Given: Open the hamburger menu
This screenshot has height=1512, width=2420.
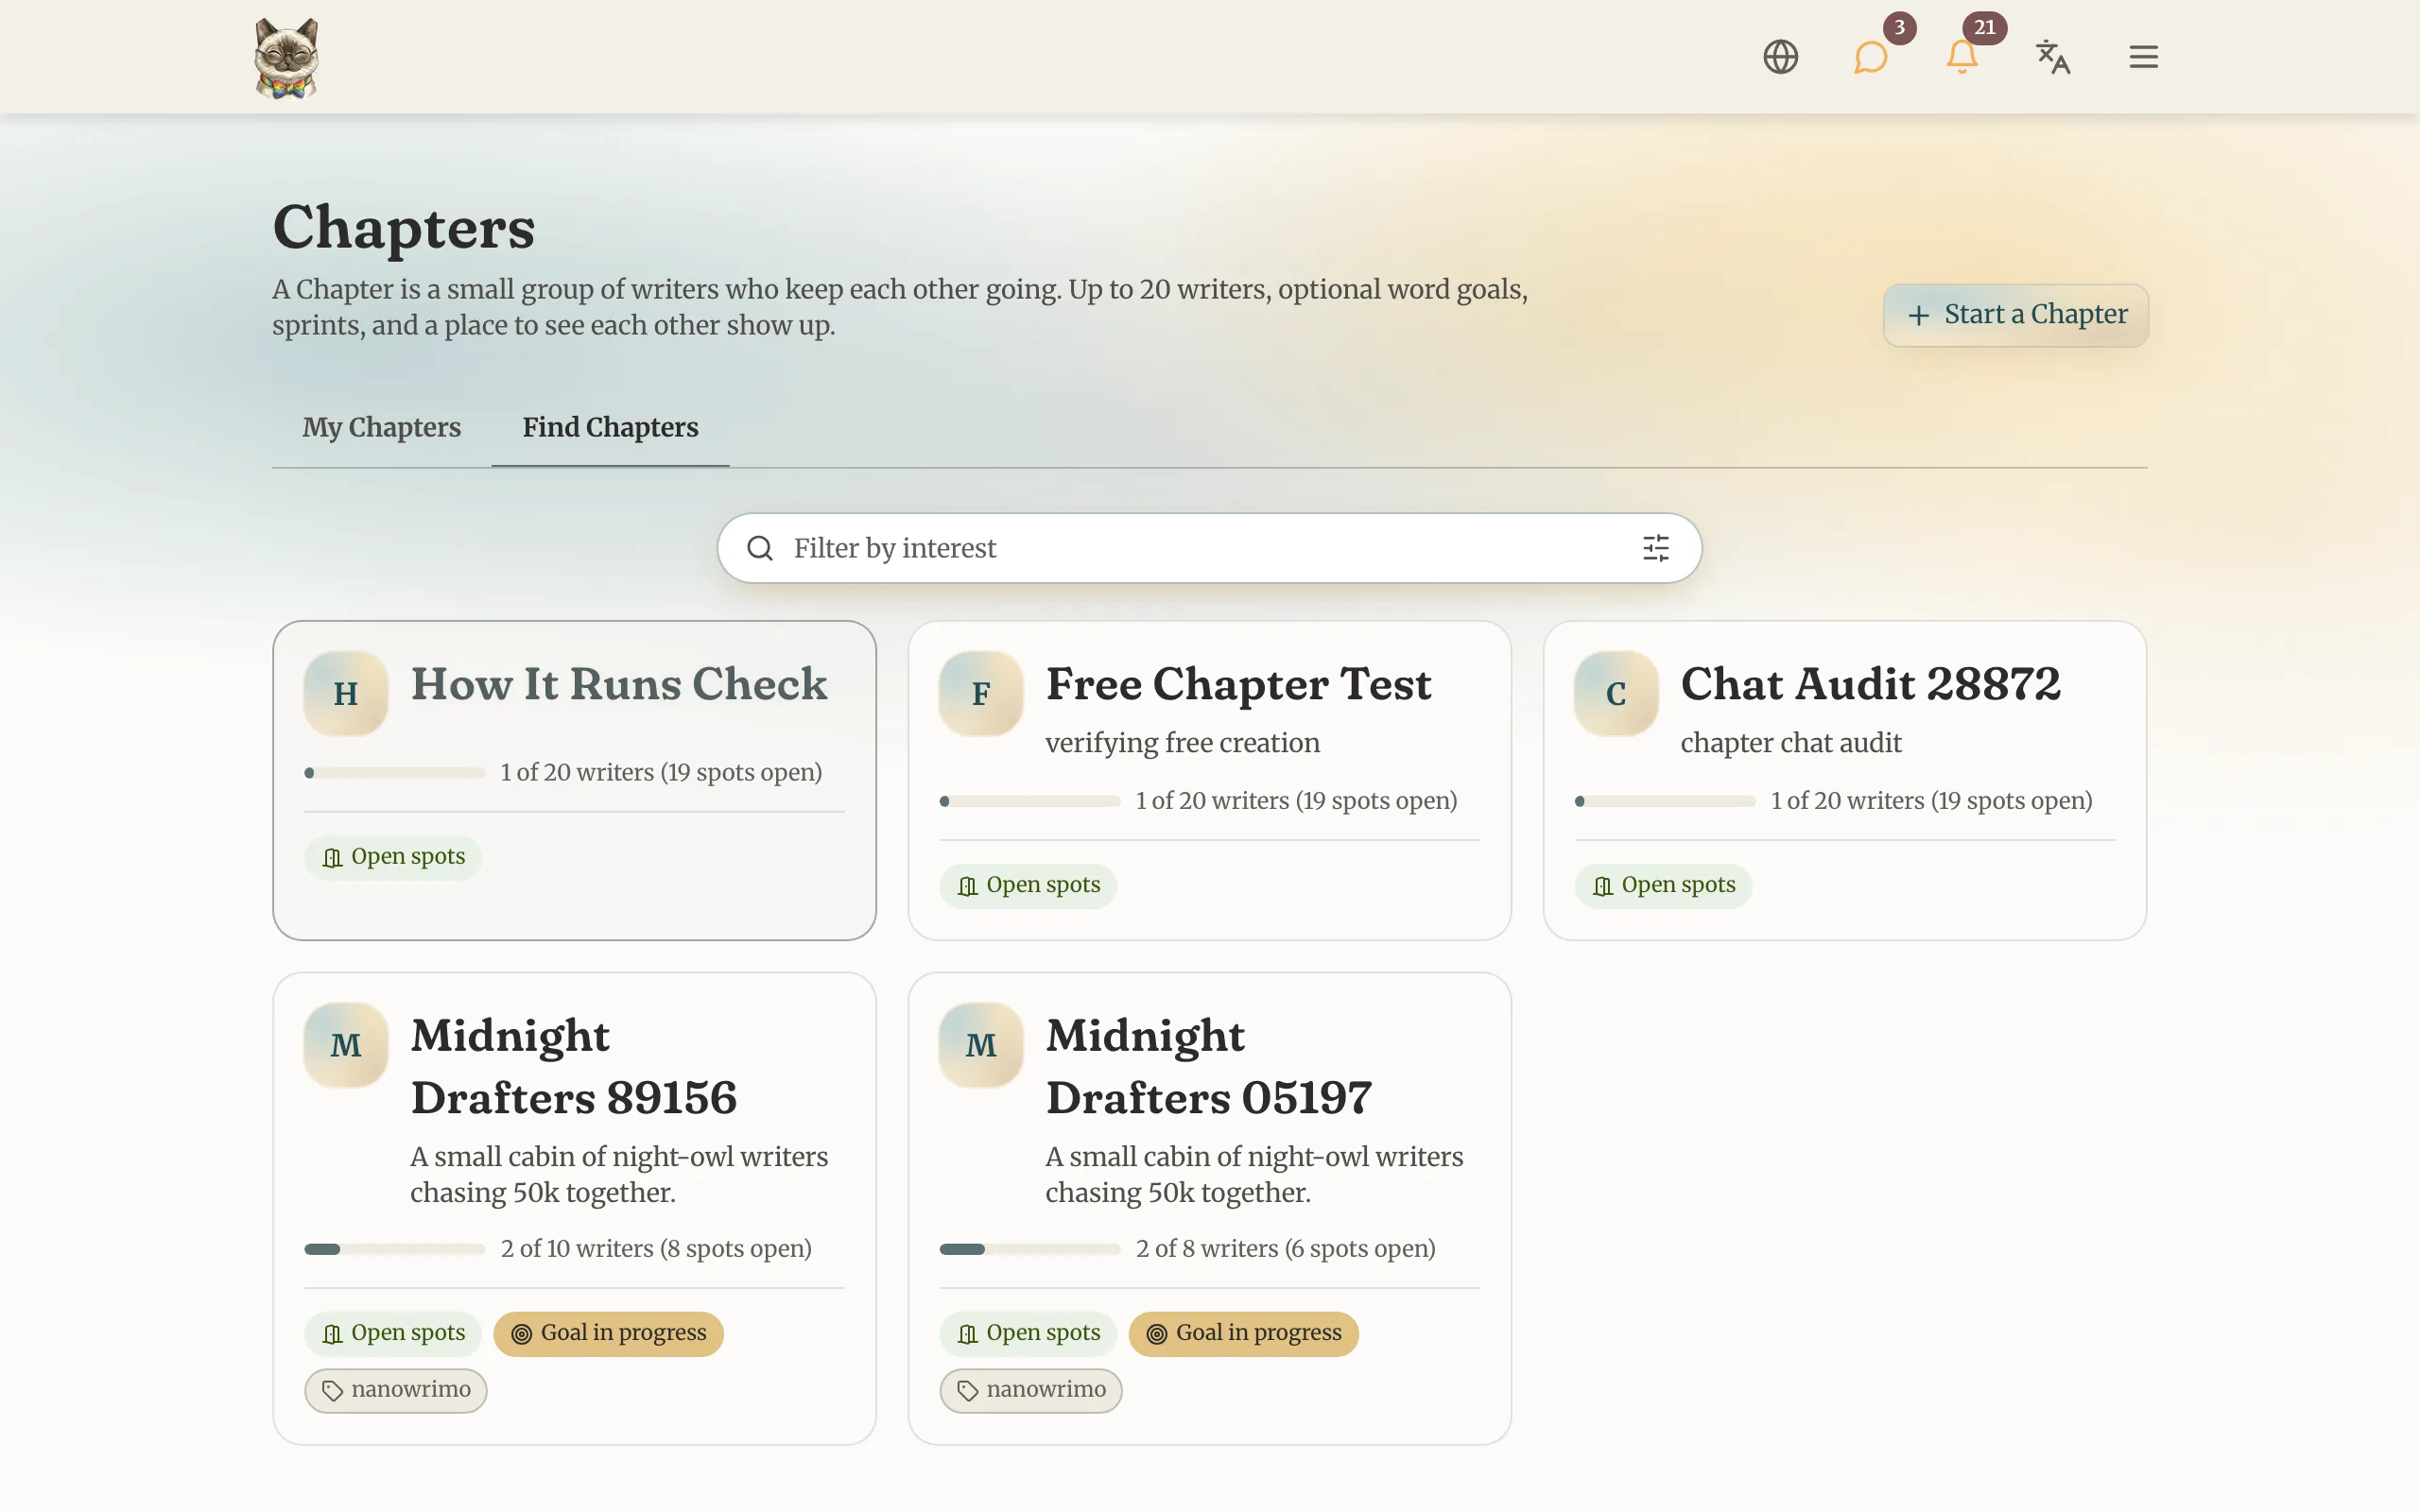Looking at the screenshot, I should click(2143, 57).
